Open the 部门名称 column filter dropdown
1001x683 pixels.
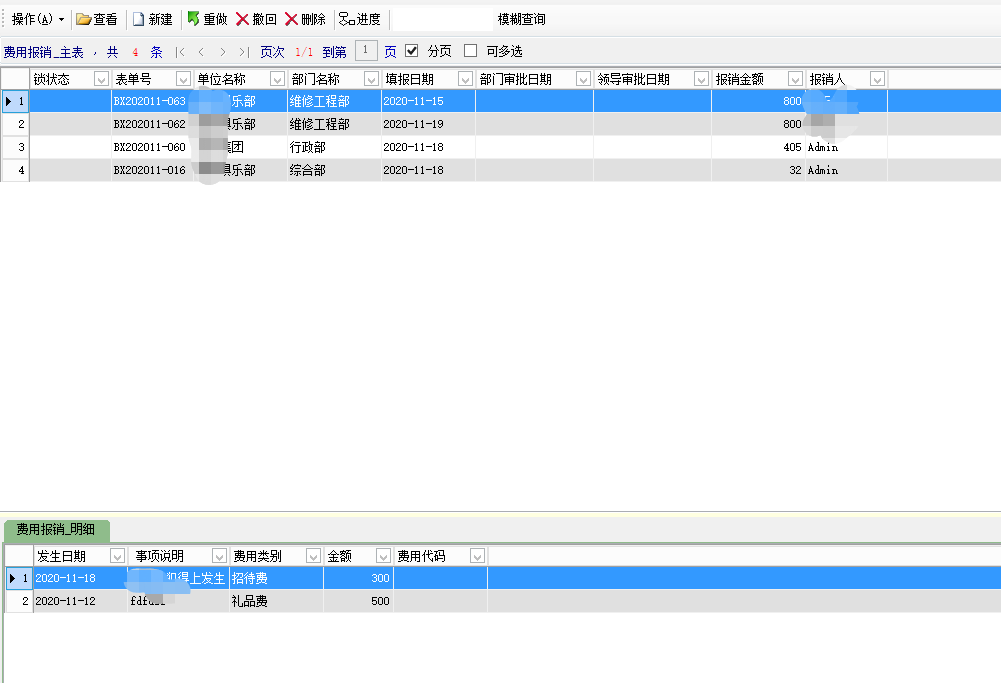[x=370, y=79]
